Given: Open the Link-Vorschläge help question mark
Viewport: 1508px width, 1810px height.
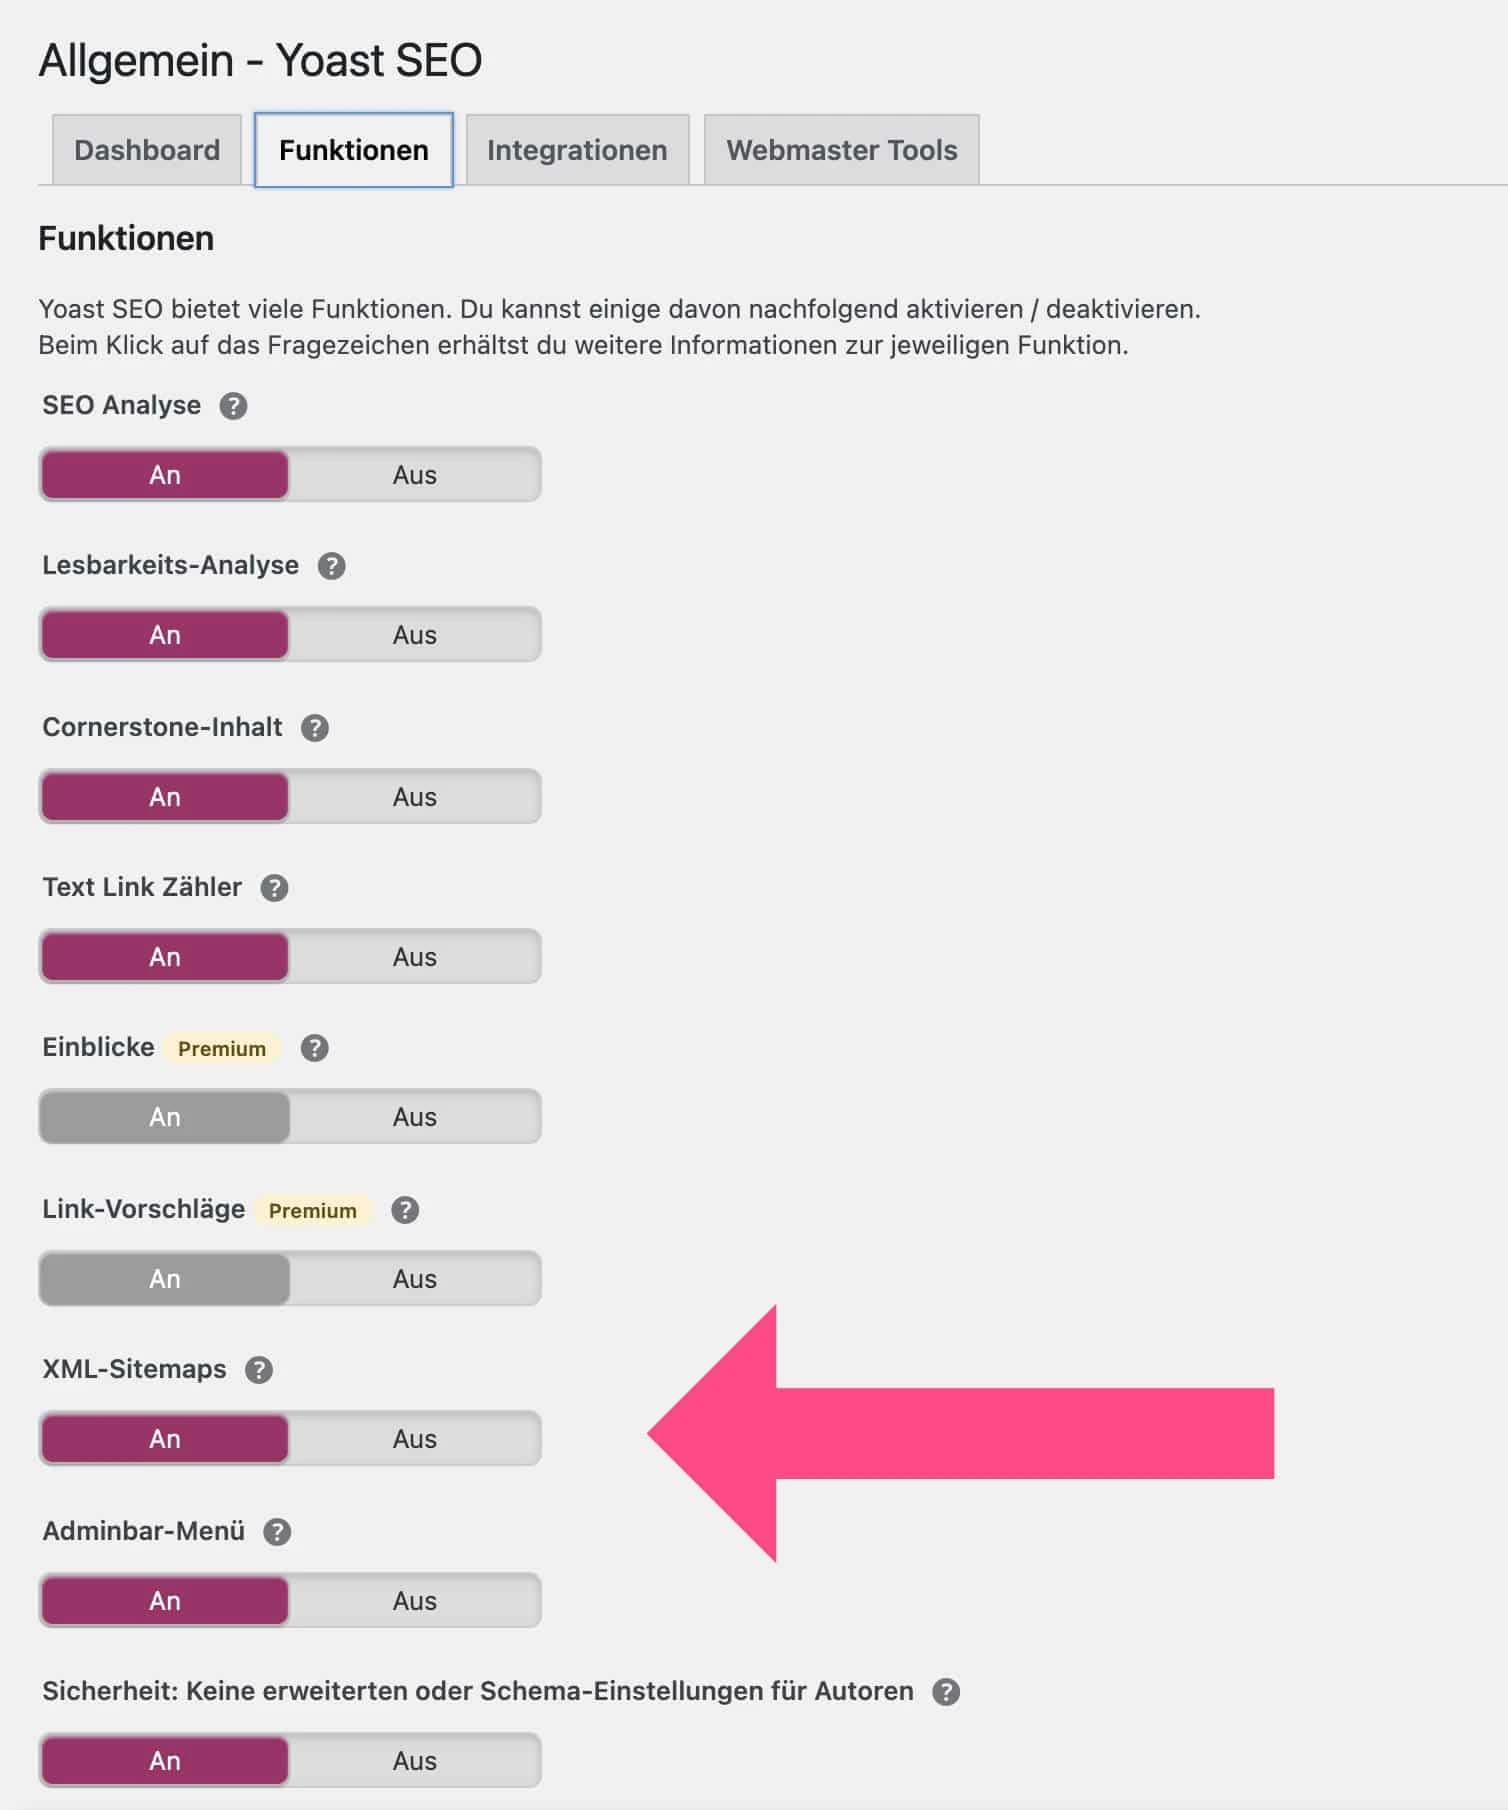Looking at the screenshot, I should tap(405, 1210).
